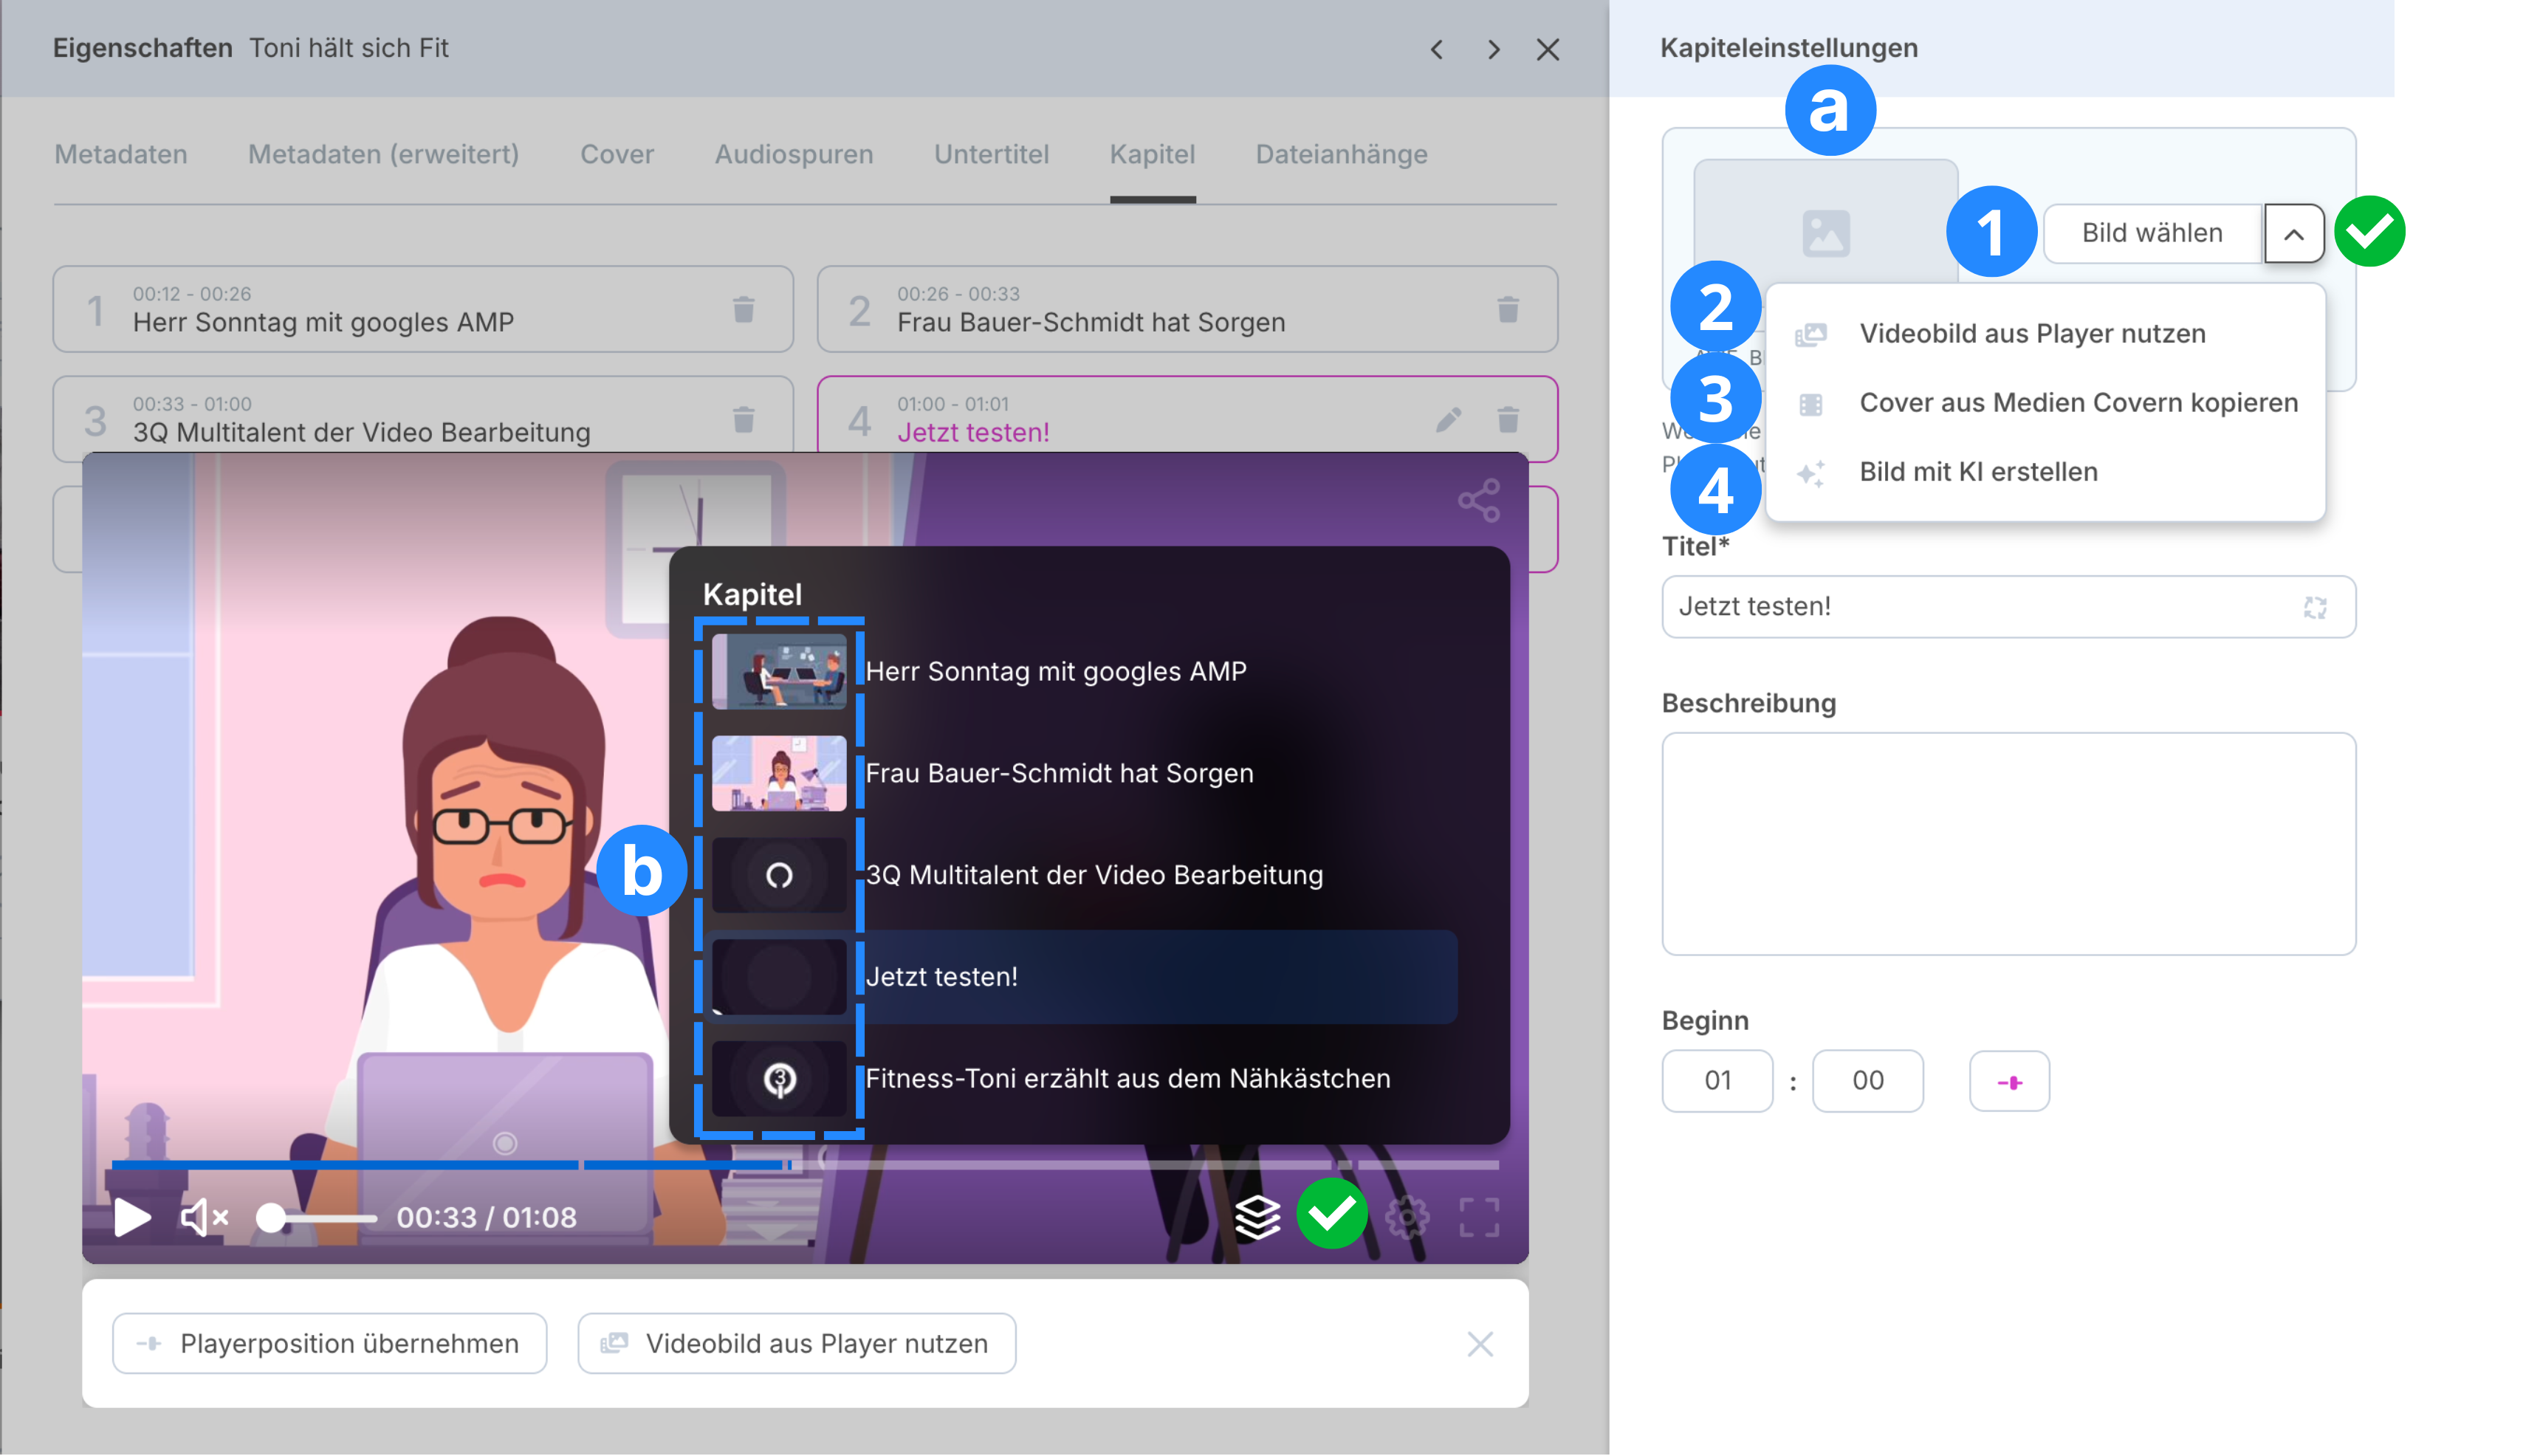The height and width of the screenshot is (1456, 2540).
Task: Click pencil edit icon on chapter 4
Action: coord(1448,419)
